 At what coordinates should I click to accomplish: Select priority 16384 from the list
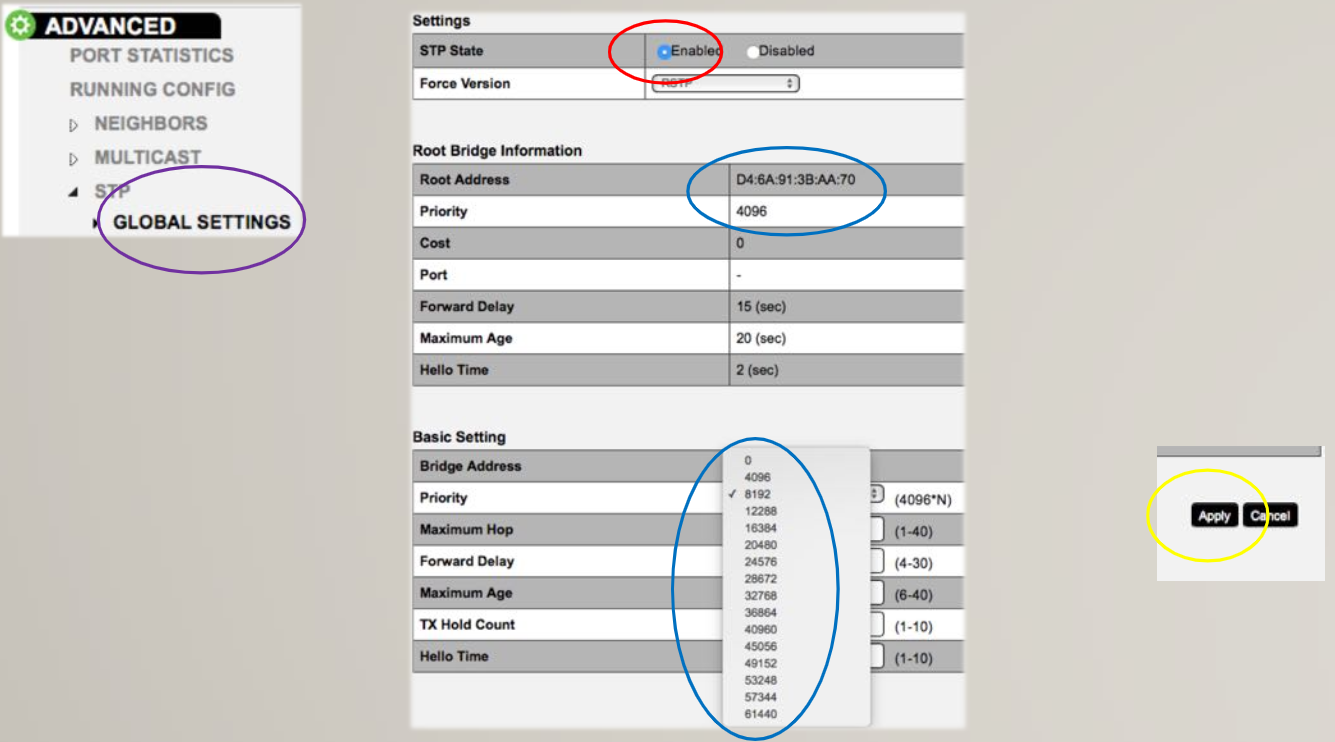click(760, 528)
